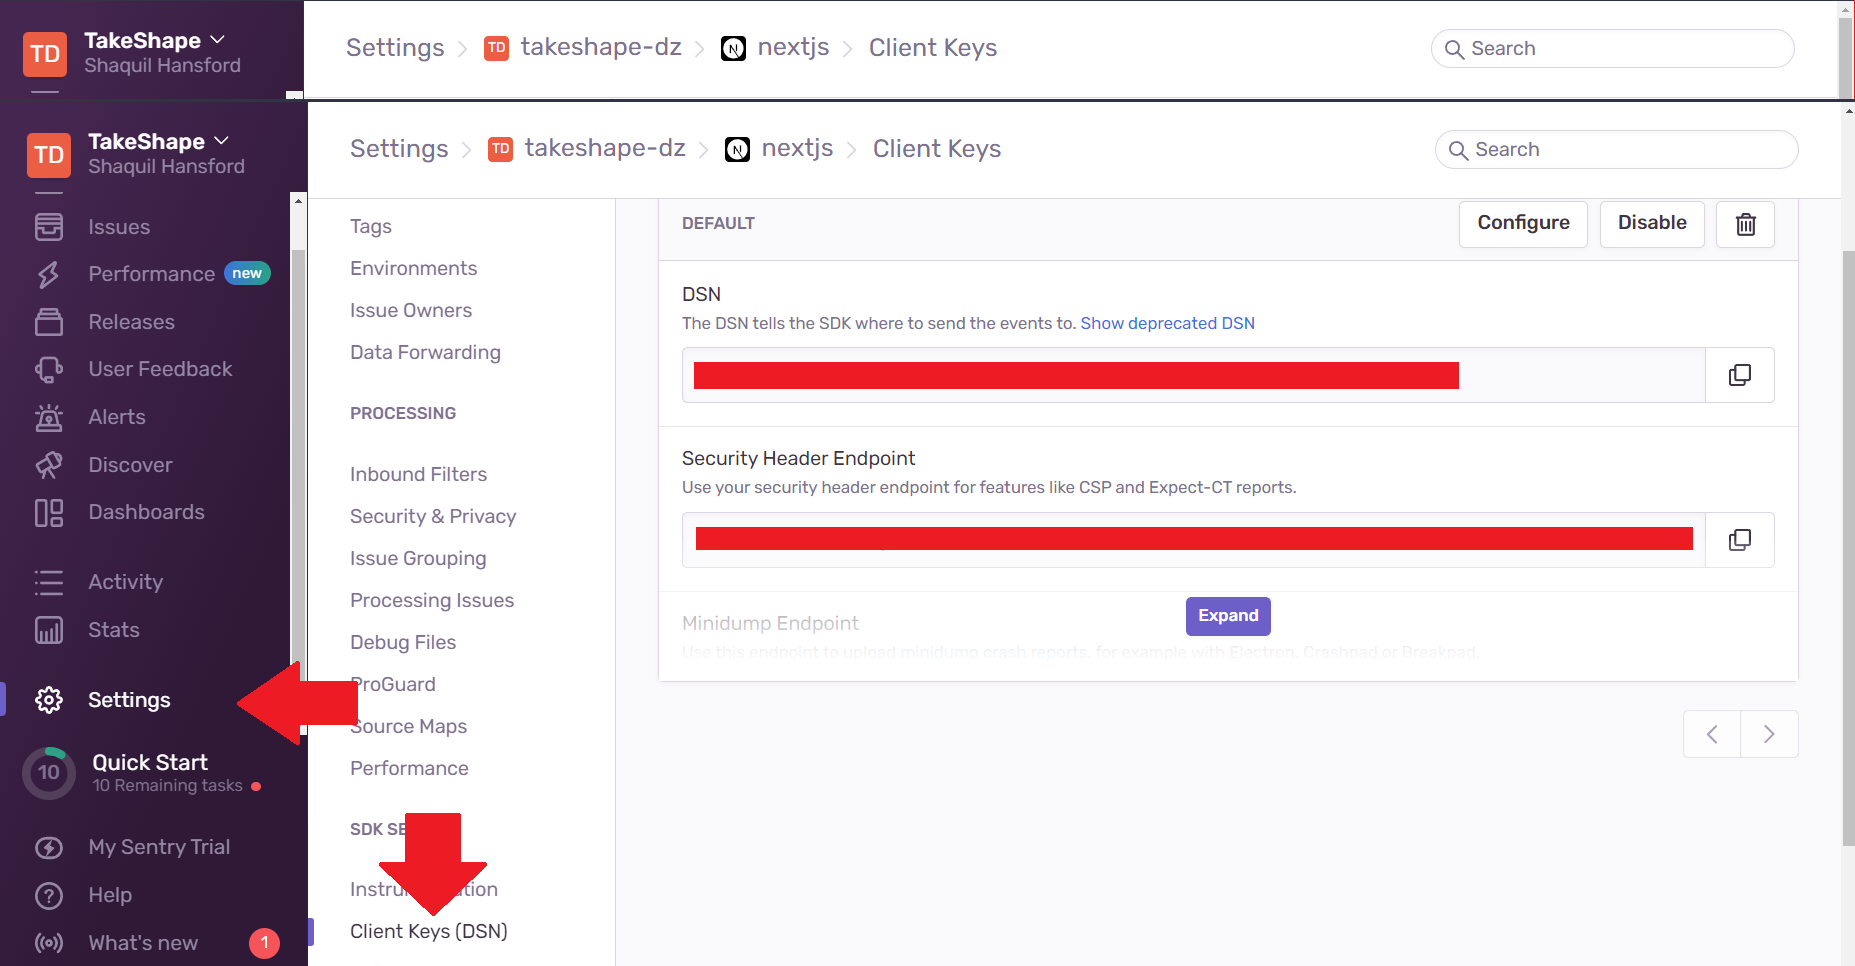1855x966 pixels.
Task: Go to User Feedback
Action: 160,369
